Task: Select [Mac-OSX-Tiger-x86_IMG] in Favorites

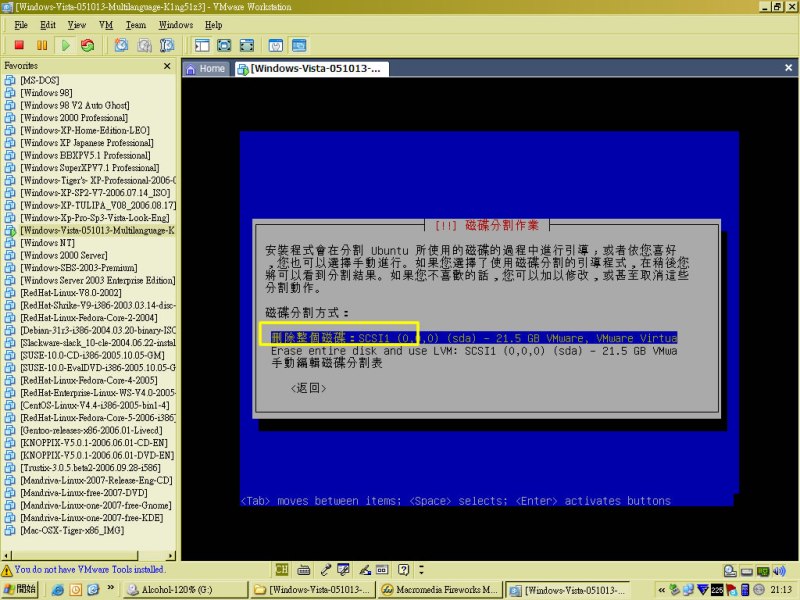Action: pyautogui.click(x=72, y=531)
